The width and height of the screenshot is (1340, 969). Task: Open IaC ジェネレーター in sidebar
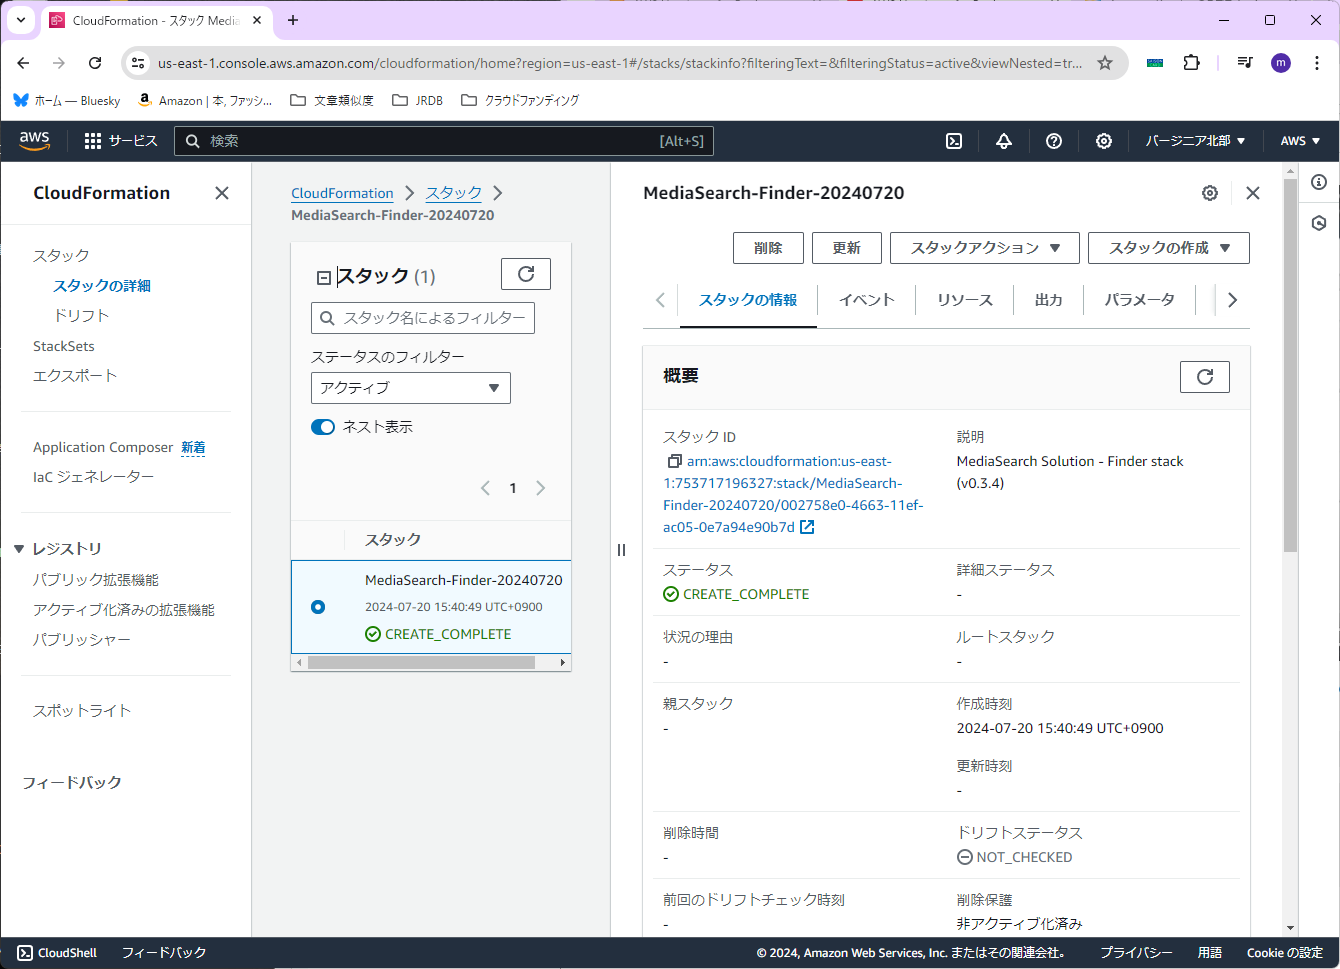pyautogui.click(x=94, y=477)
